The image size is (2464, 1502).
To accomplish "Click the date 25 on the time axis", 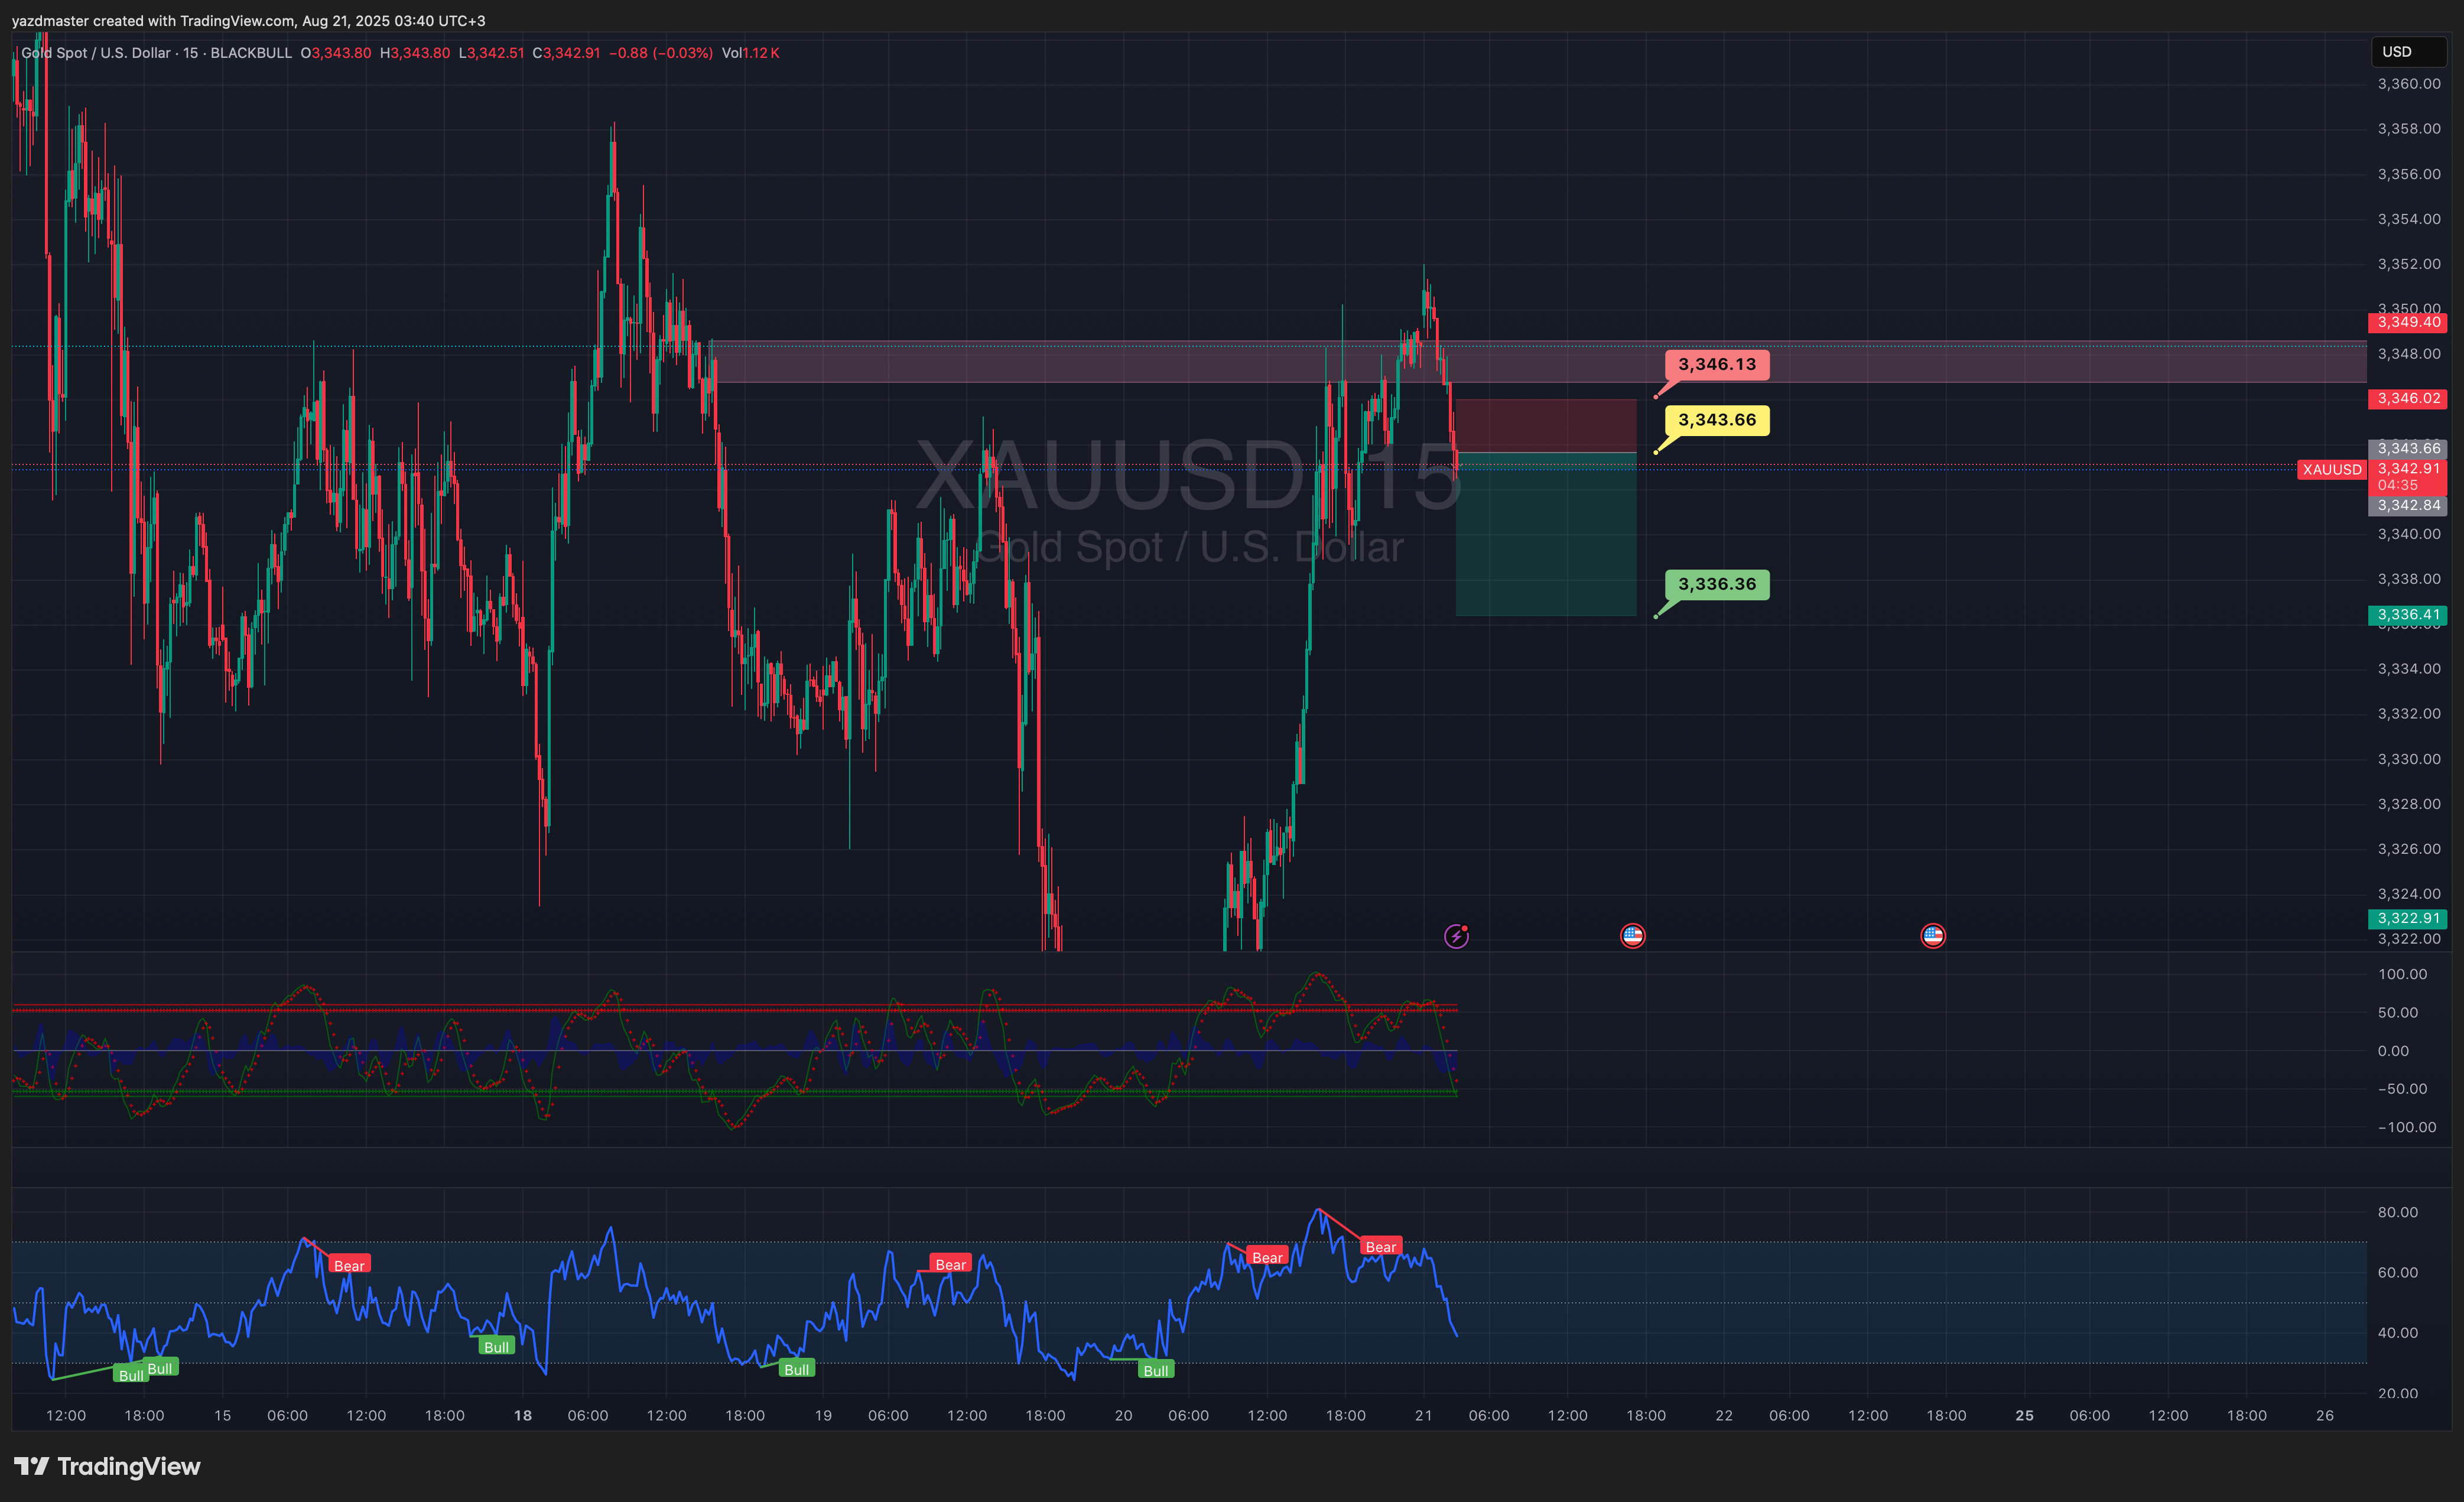I will 2024,1415.
